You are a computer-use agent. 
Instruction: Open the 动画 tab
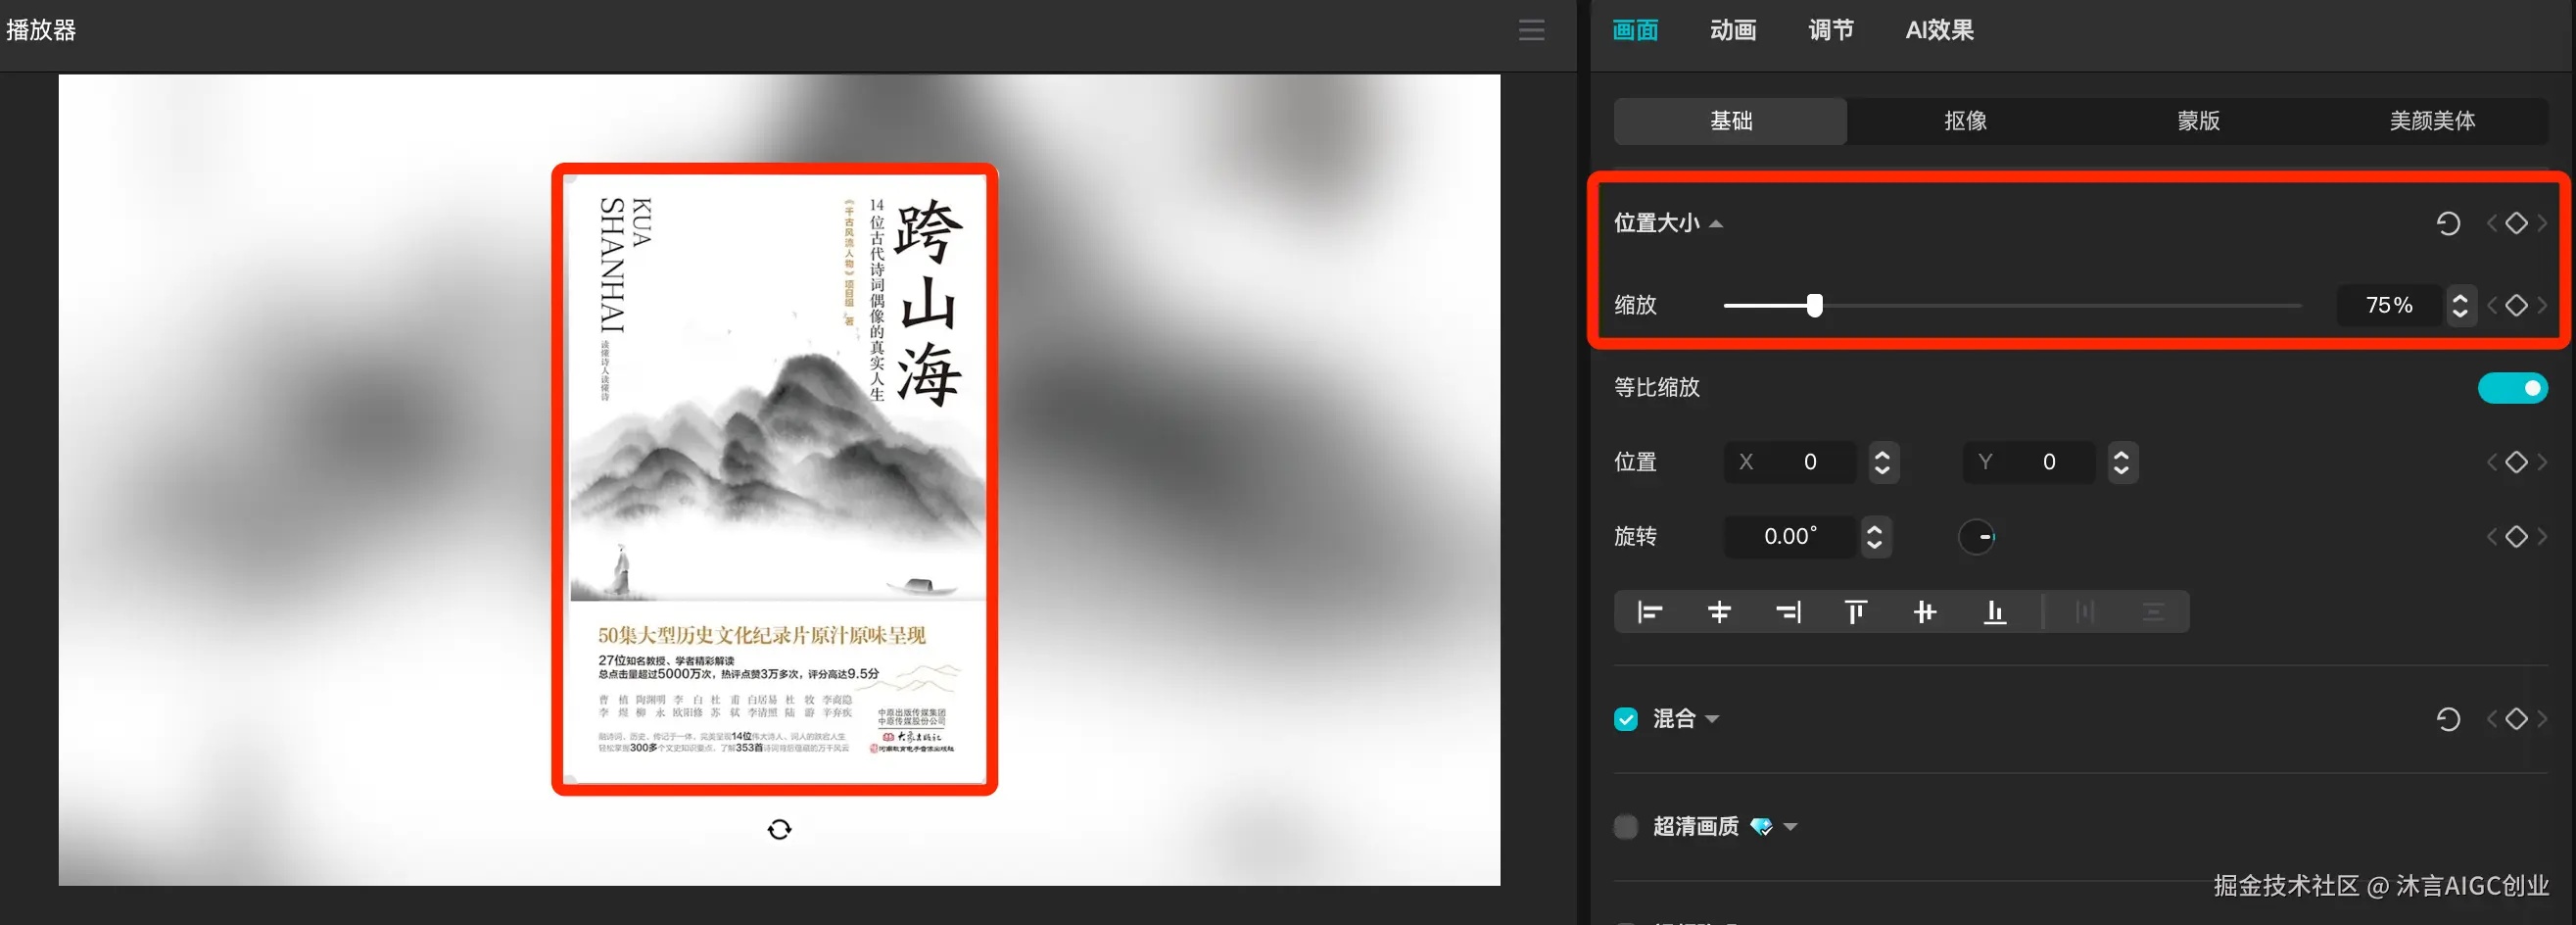click(x=1733, y=30)
